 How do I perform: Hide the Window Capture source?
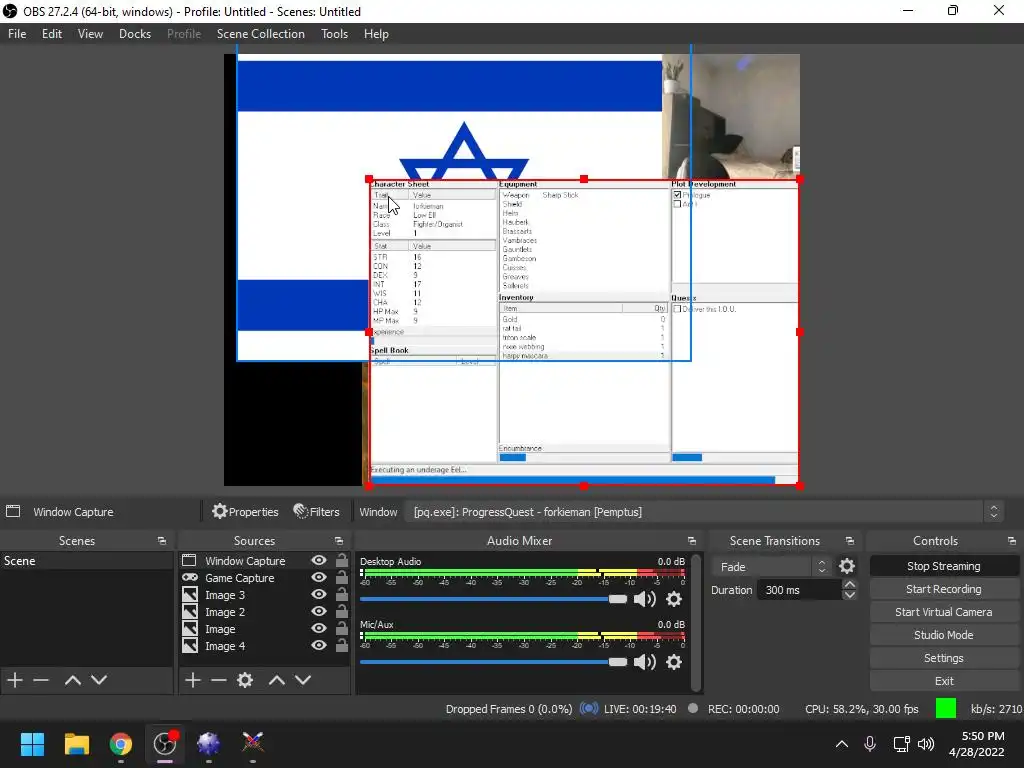[319, 560]
